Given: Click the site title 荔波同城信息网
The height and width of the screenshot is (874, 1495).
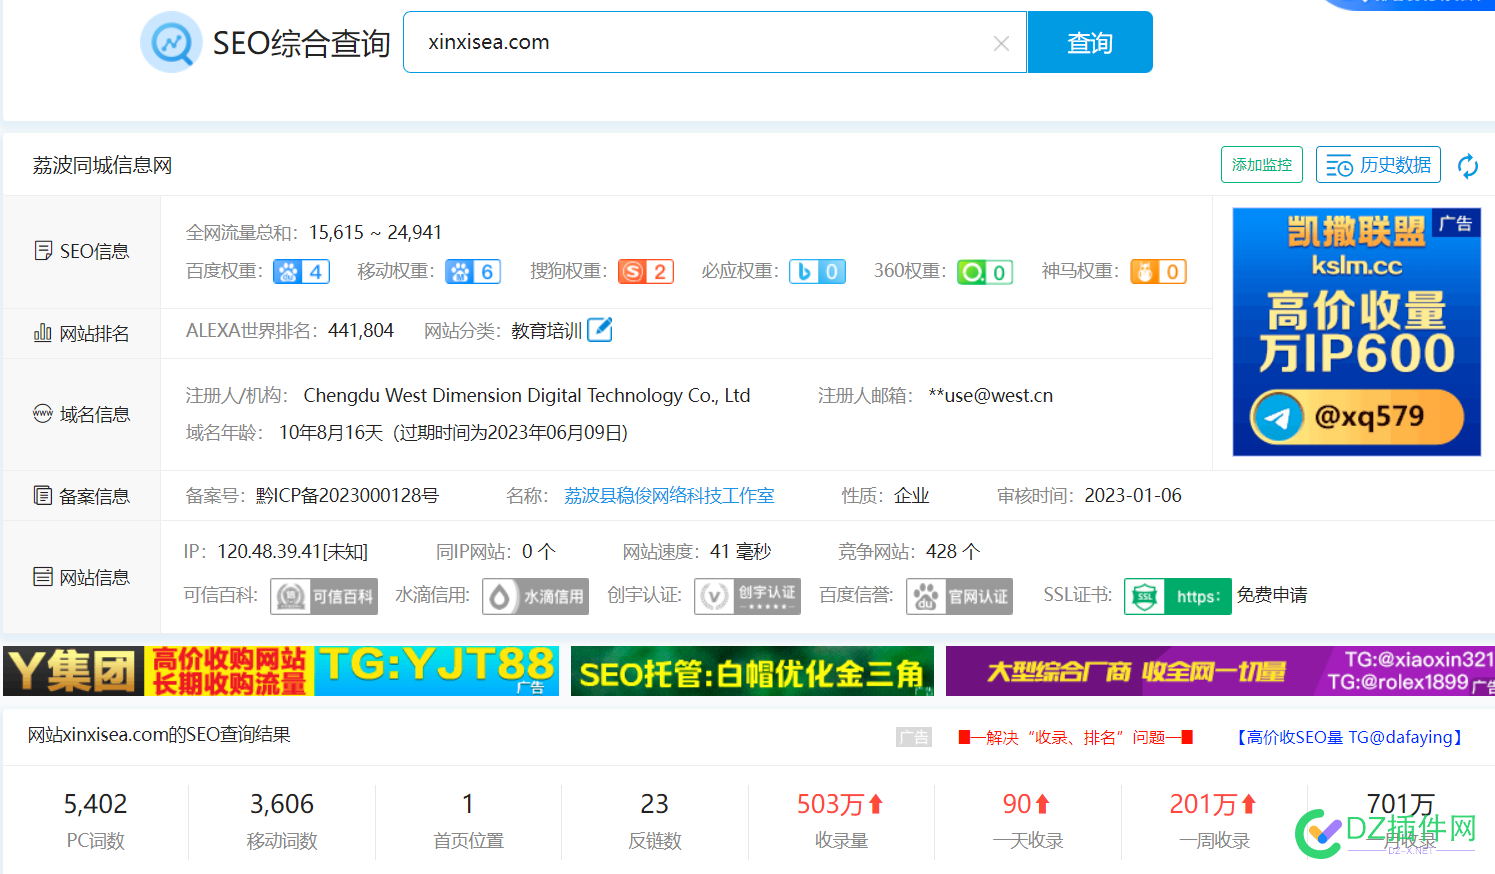Looking at the screenshot, I should (102, 165).
